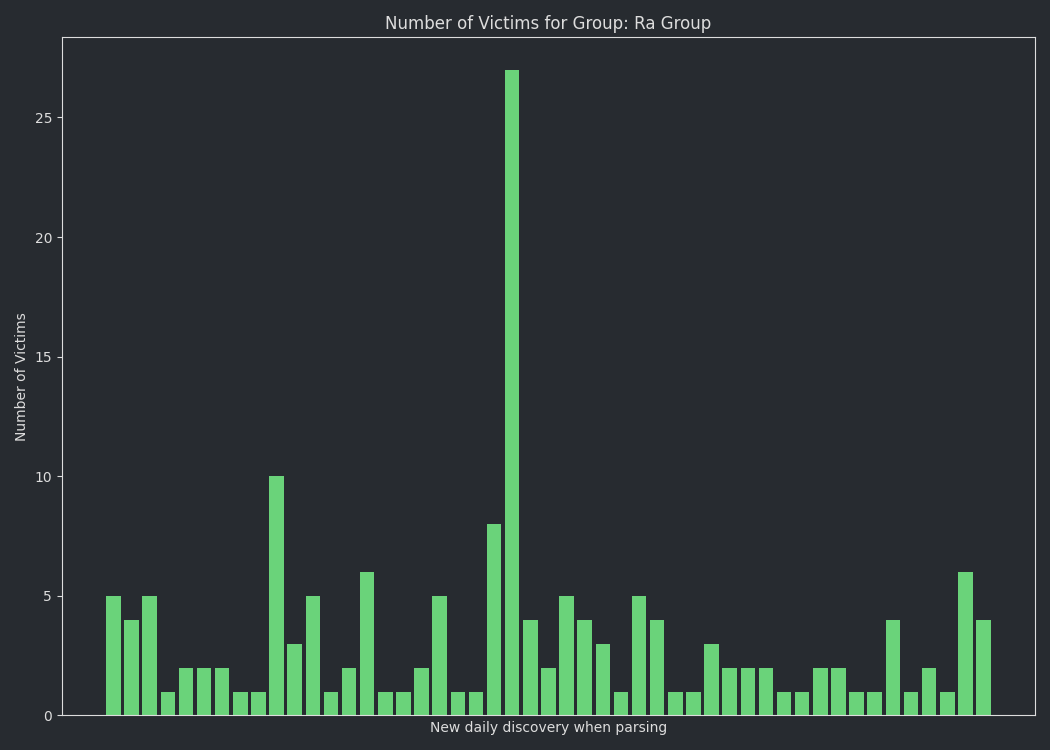Click the y-axis tick label "10"
Image resolution: width=1050 pixels, height=750 pixels.
(x=44, y=477)
